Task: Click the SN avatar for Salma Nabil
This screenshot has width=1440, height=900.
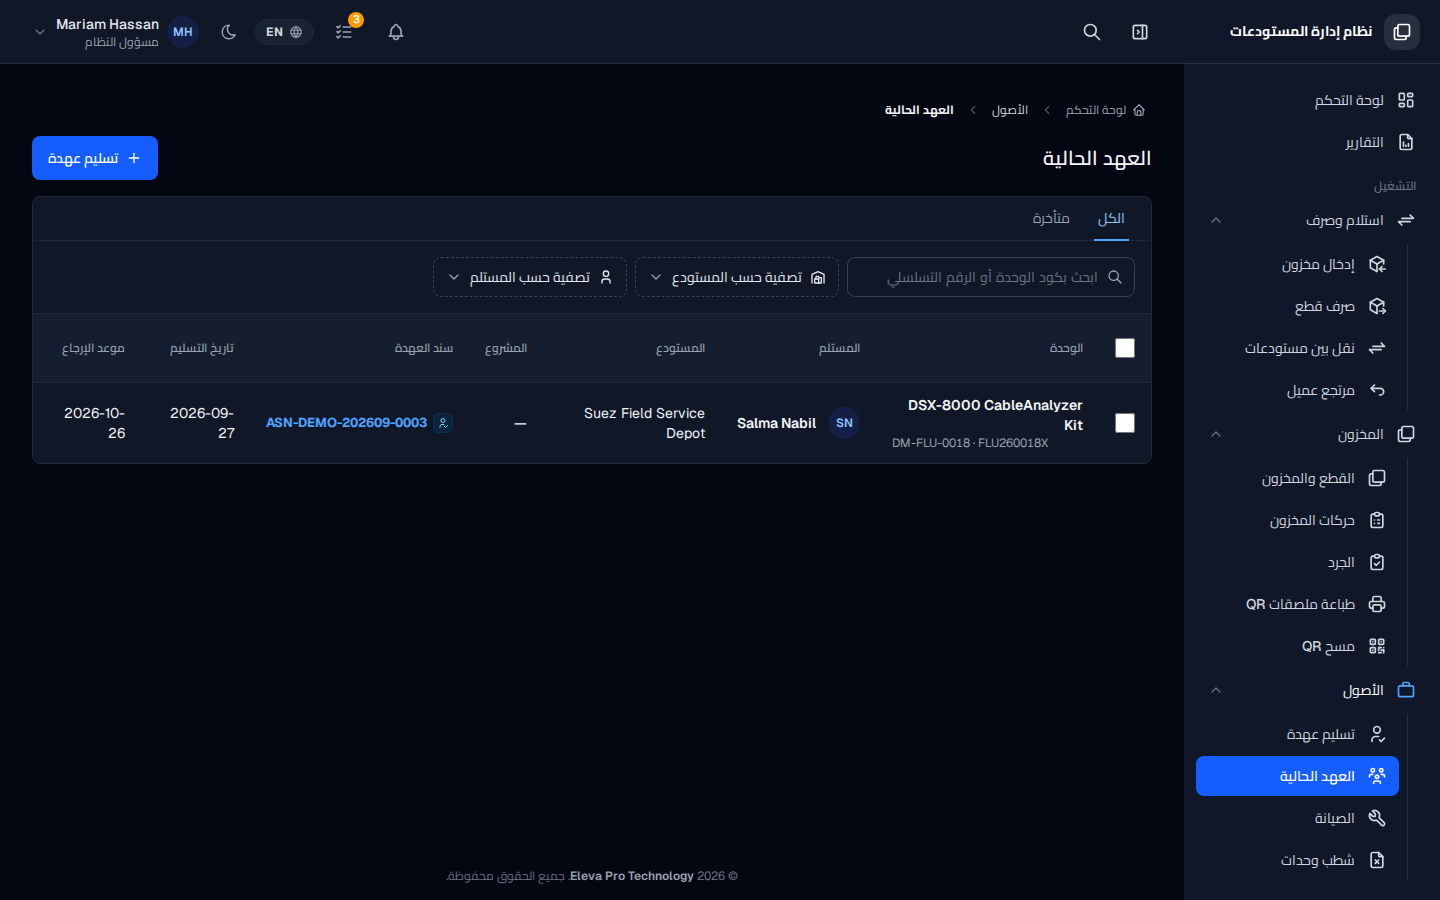Action: click(844, 423)
